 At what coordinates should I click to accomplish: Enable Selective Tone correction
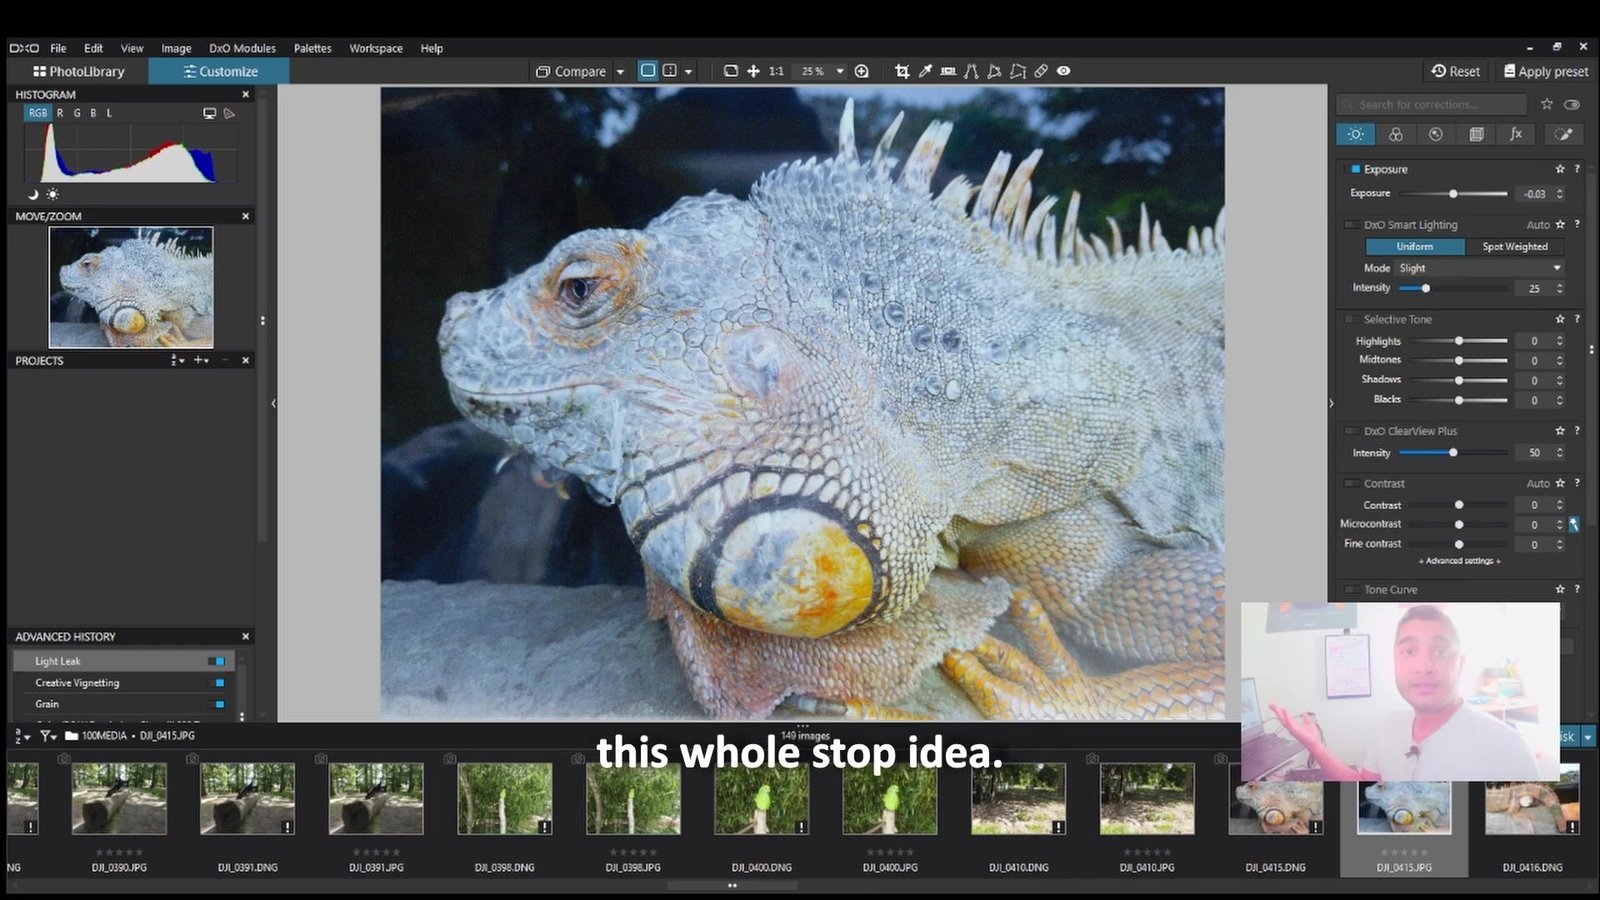pyautogui.click(x=1351, y=319)
